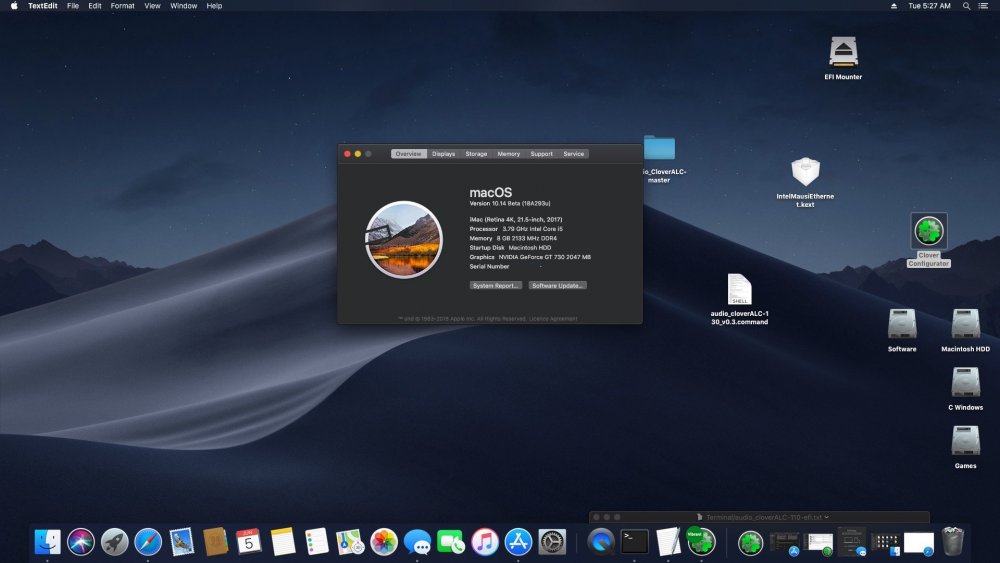This screenshot has width=1000, height=563.
Task: Open Calendar icon in Dock
Action: (x=249, y=543)
